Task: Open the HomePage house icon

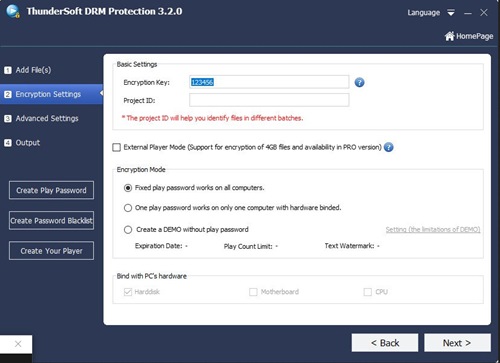Action: [449, 36]
